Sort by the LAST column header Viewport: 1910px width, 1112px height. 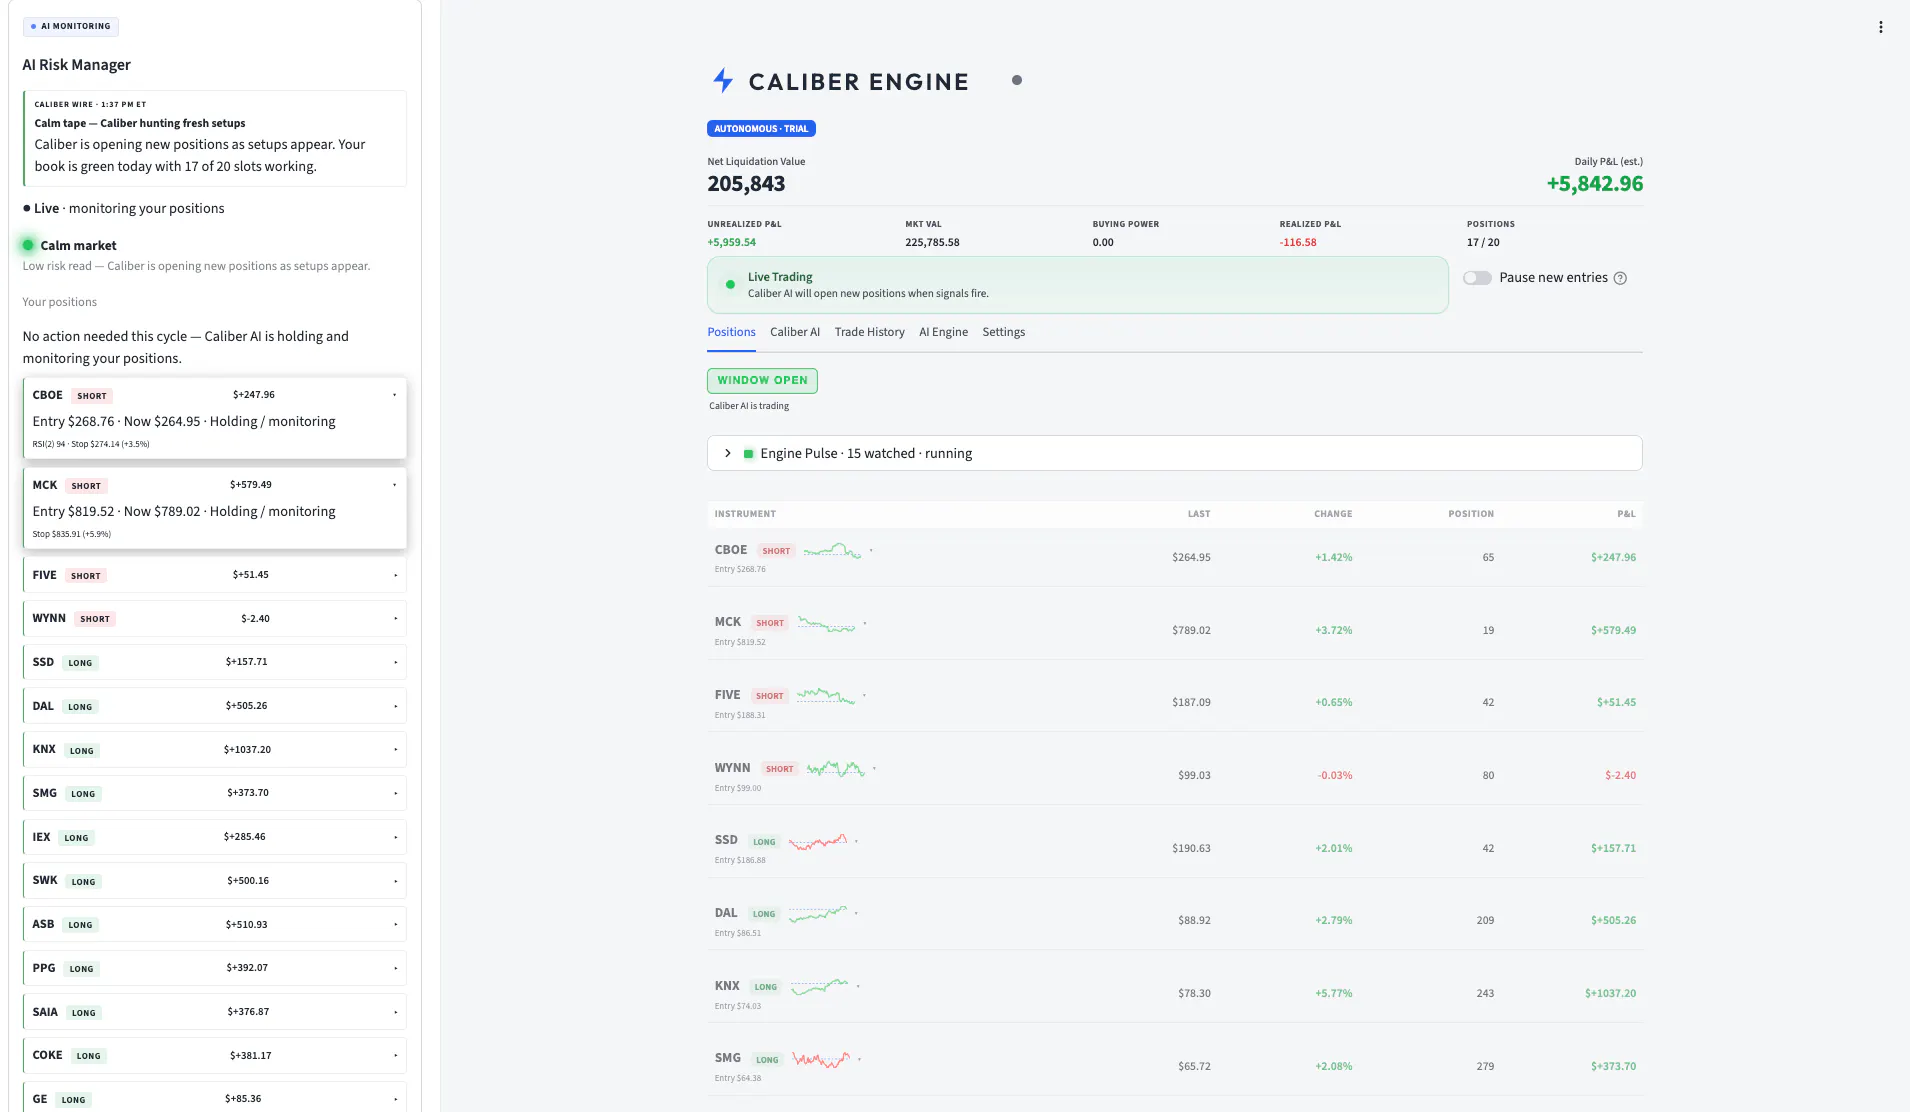coord(1199,514)
